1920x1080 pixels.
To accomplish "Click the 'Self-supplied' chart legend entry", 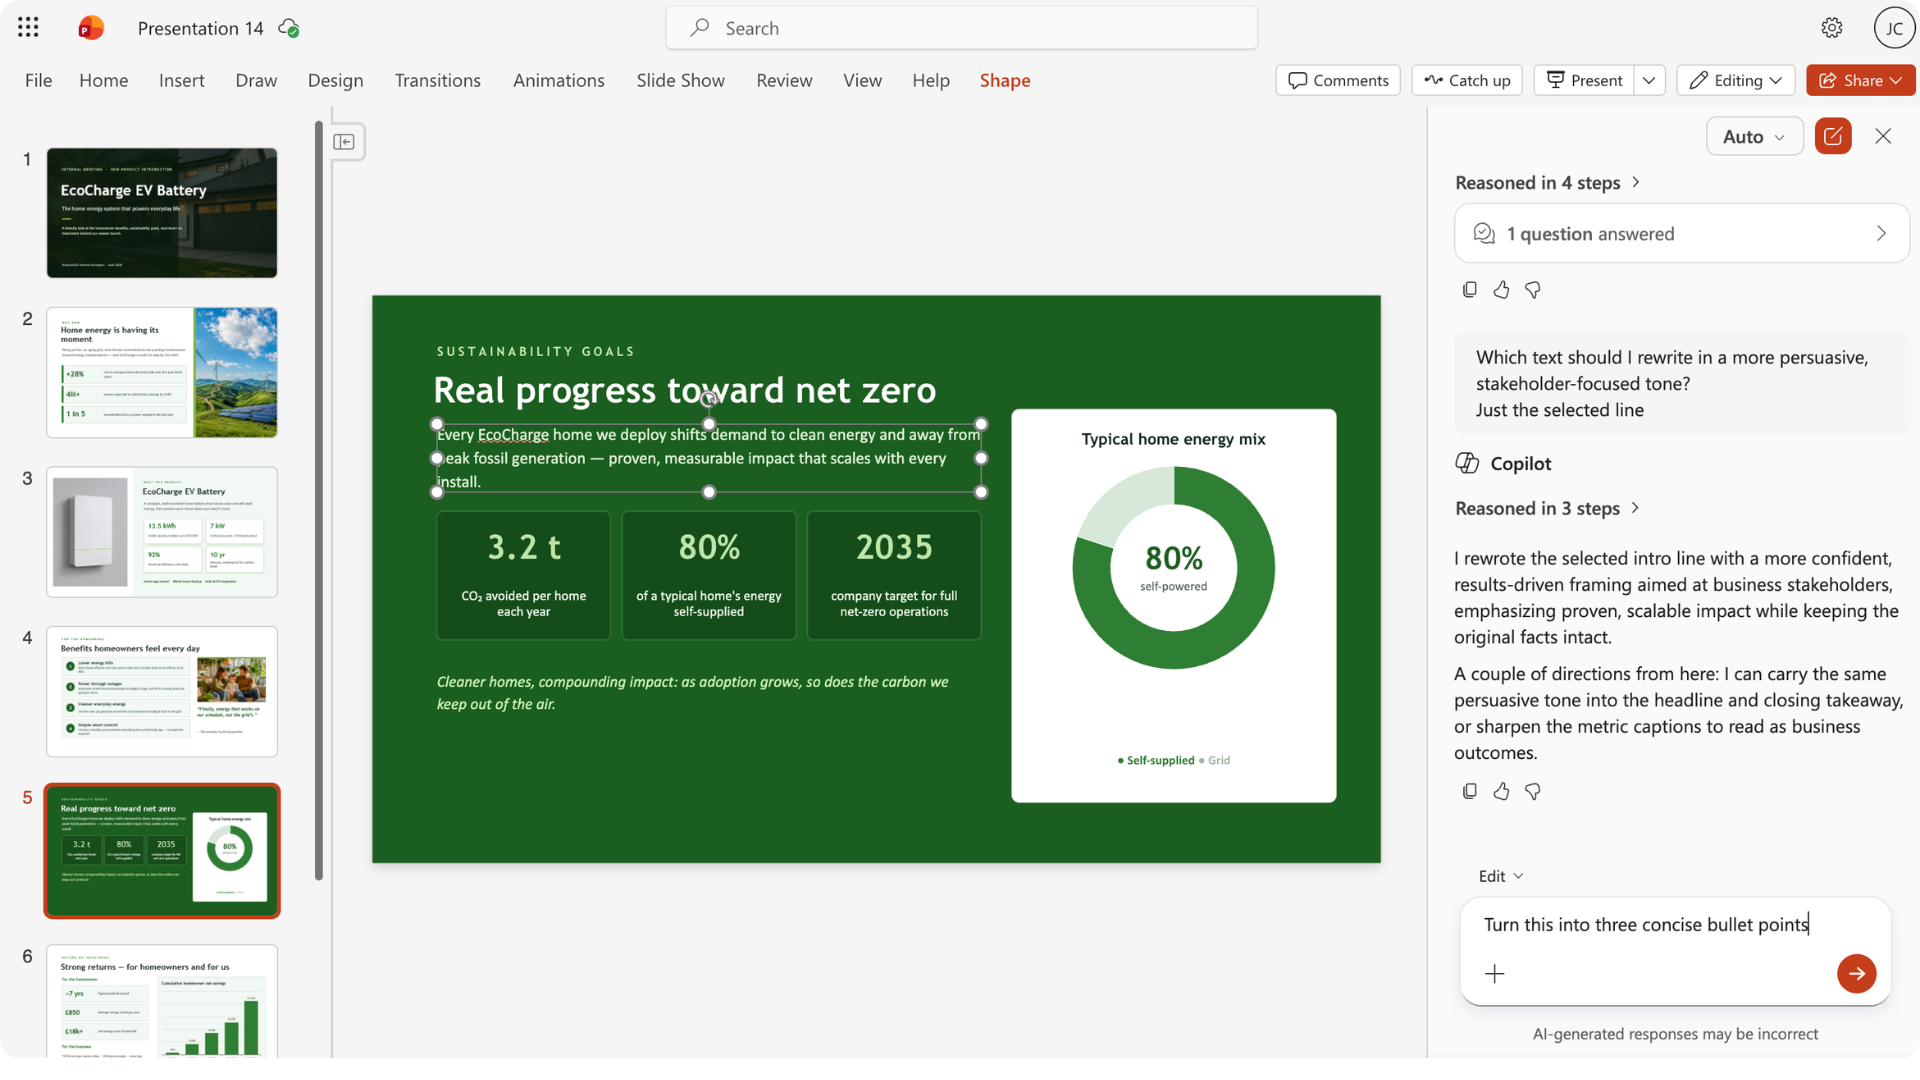I will (x=1156, y=761).
